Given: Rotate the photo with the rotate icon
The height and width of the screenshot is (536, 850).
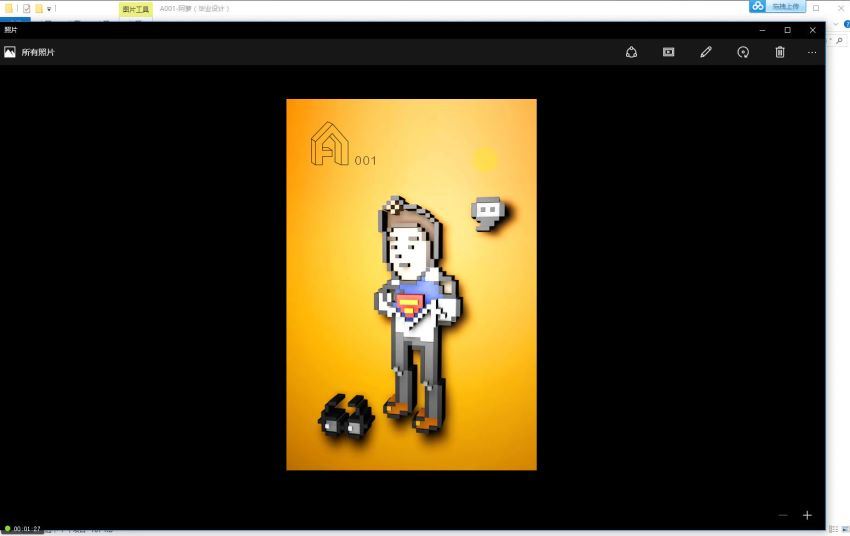Looking at the screenshot, I should 743,52.
